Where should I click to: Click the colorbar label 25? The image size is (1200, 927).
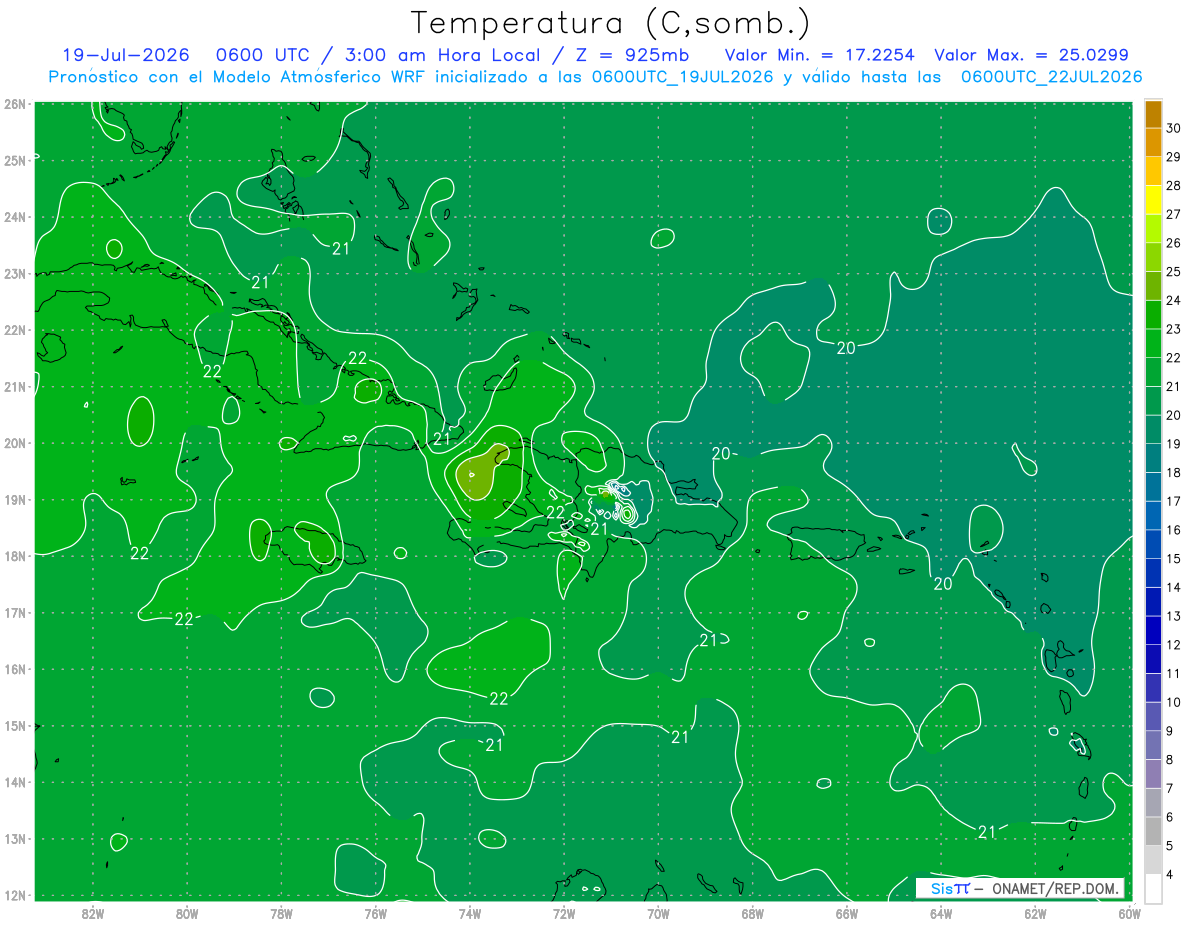pyautogui.click(x=1173, y=271)
